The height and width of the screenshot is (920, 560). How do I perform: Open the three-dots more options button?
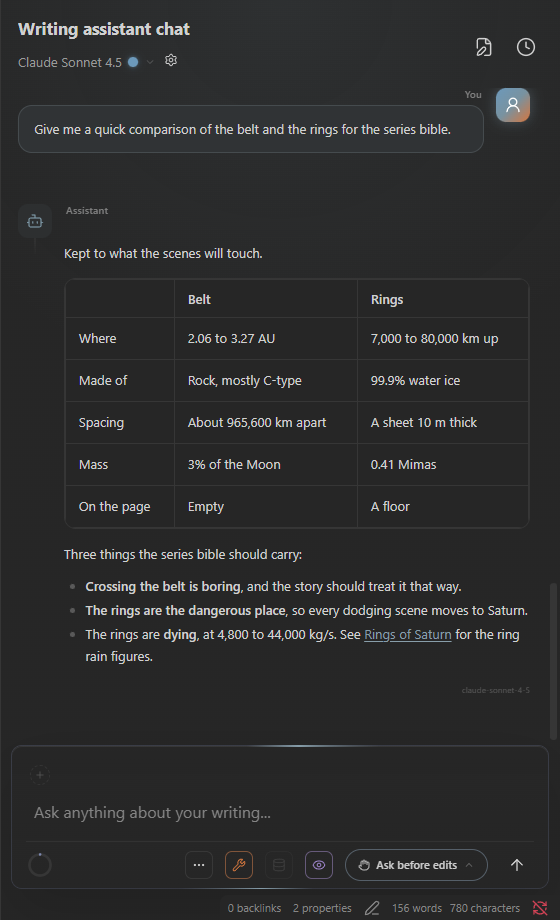point(199,865)
